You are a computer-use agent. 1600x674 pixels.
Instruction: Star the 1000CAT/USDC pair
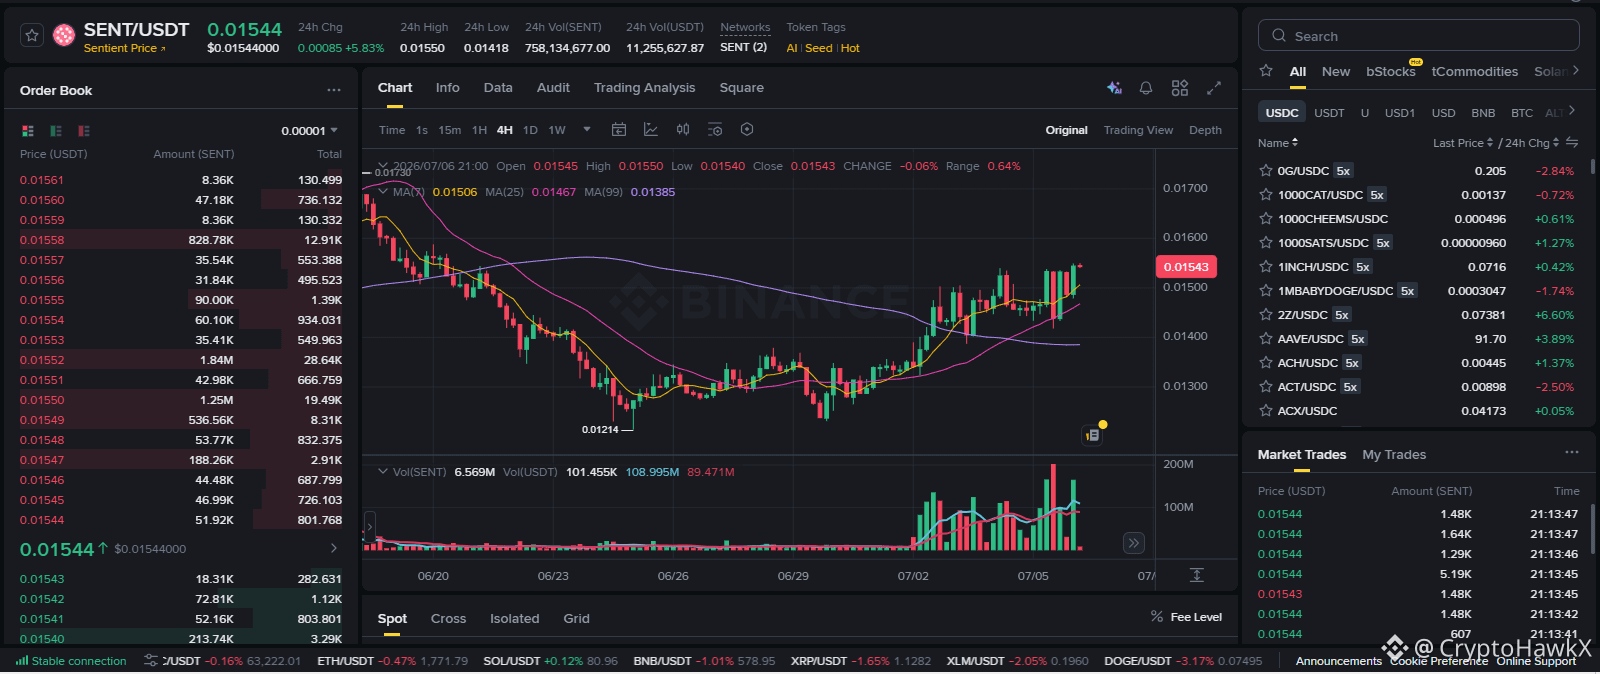pyautogui.click(x=1266, y=195)
